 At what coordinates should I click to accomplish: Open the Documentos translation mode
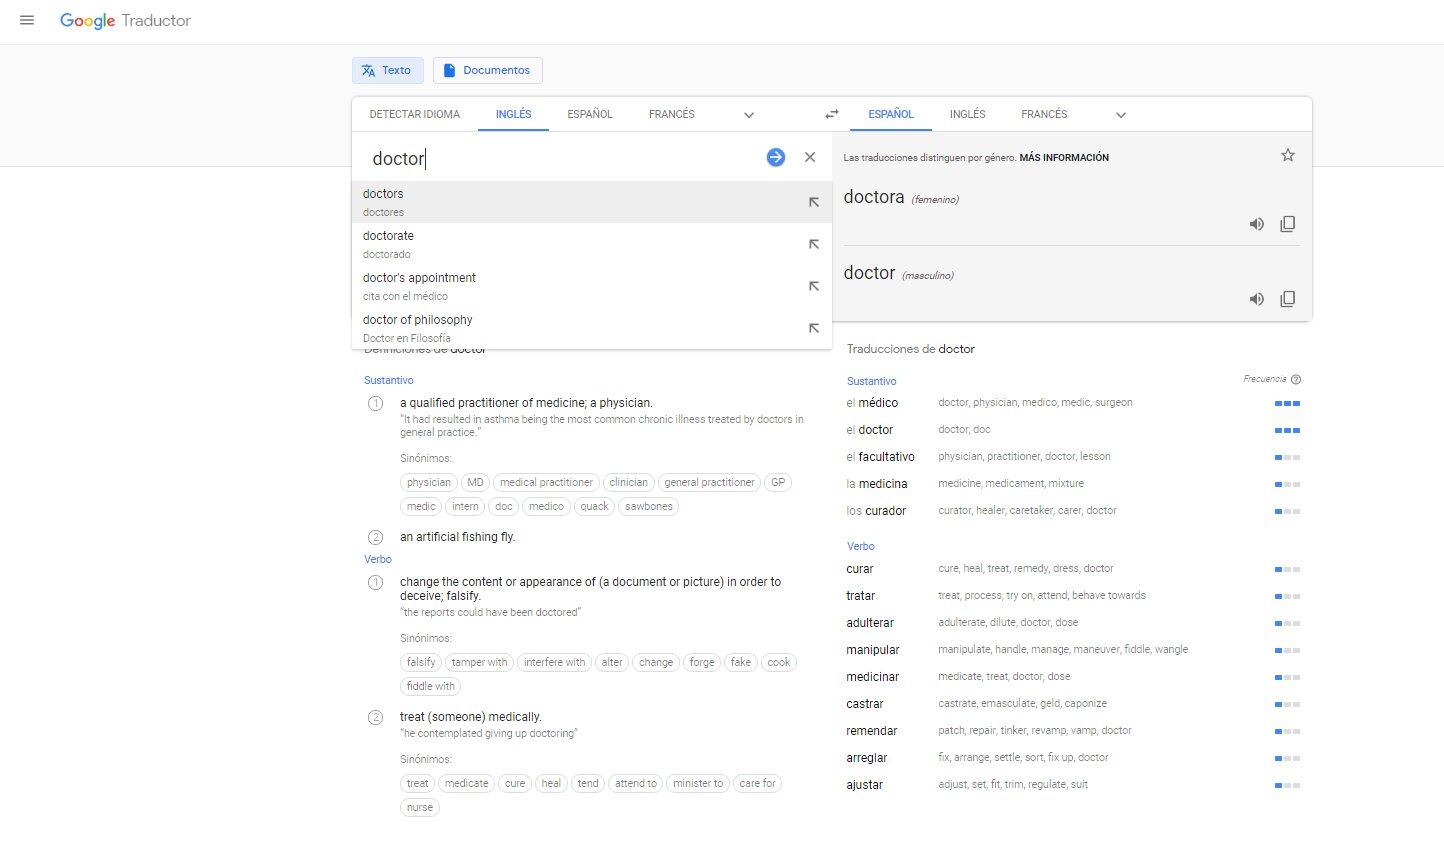click(x=487, y=70)
